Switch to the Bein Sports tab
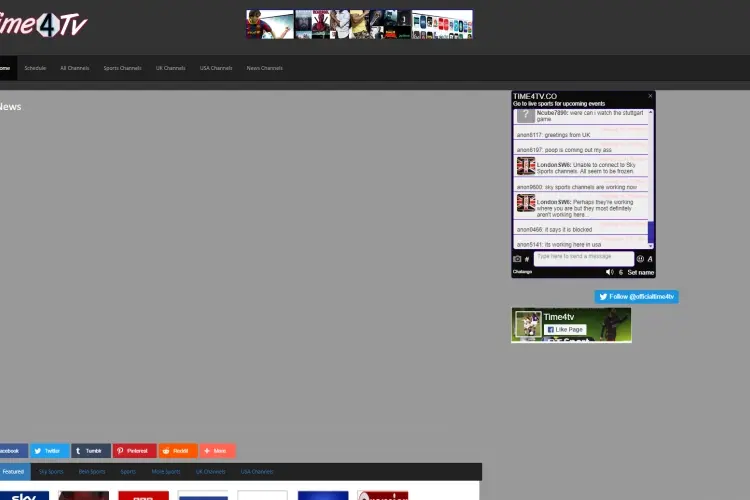The height and width of the screenshot is (500, 750). pos(92,472)
